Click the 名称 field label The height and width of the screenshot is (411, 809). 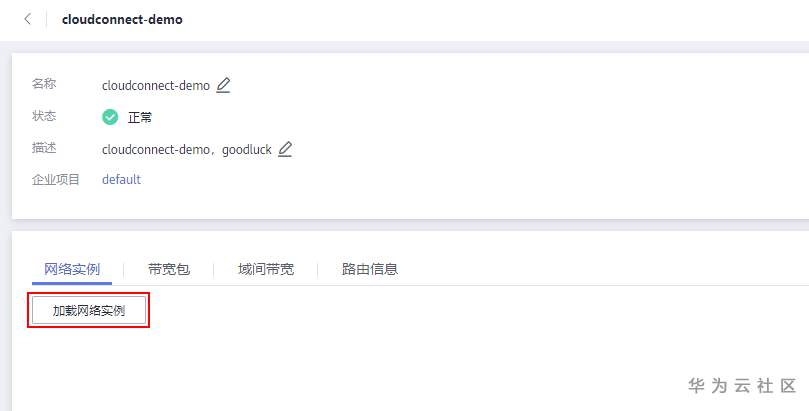(44, 84)
